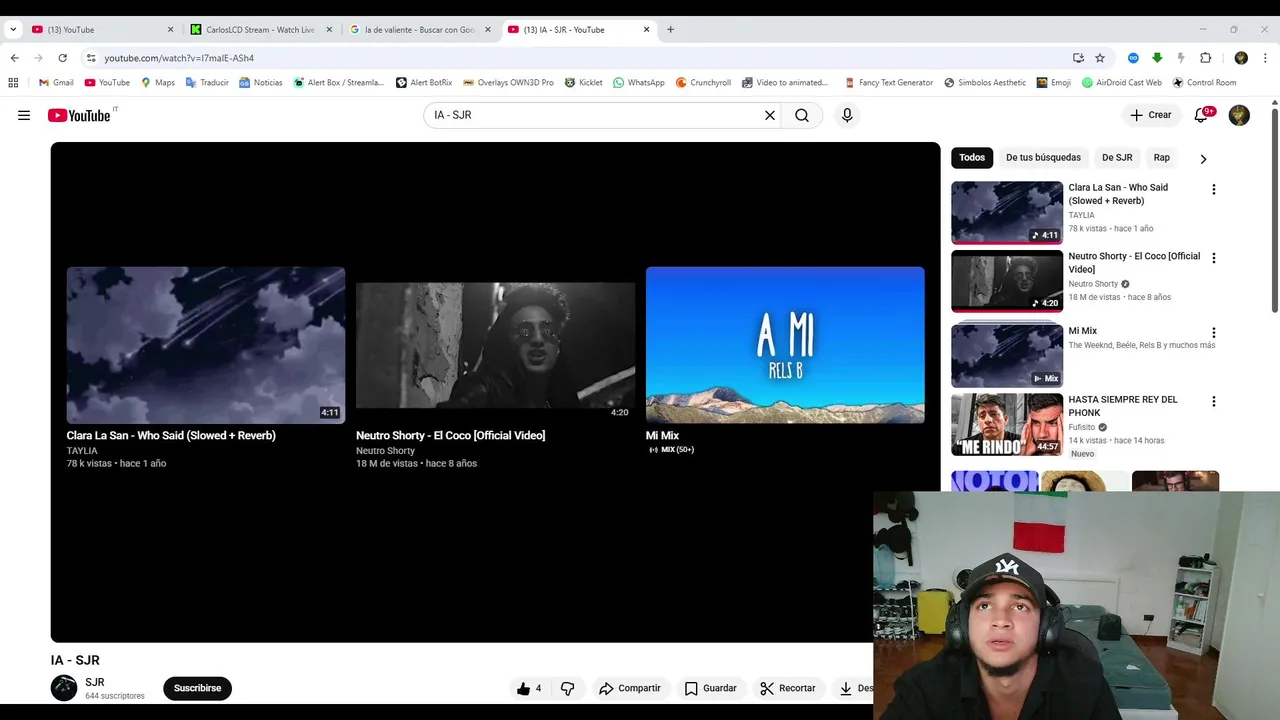Viewport: 1280px width, 720px height.
Task: Click the Recortar clip button
Action: point(788,688)
